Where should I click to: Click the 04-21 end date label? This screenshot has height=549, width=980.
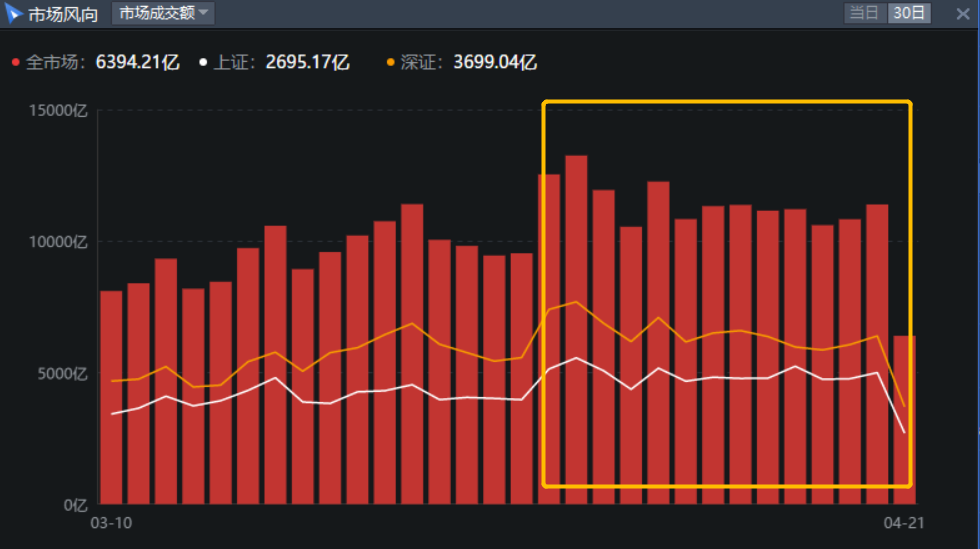coord(904,523)
